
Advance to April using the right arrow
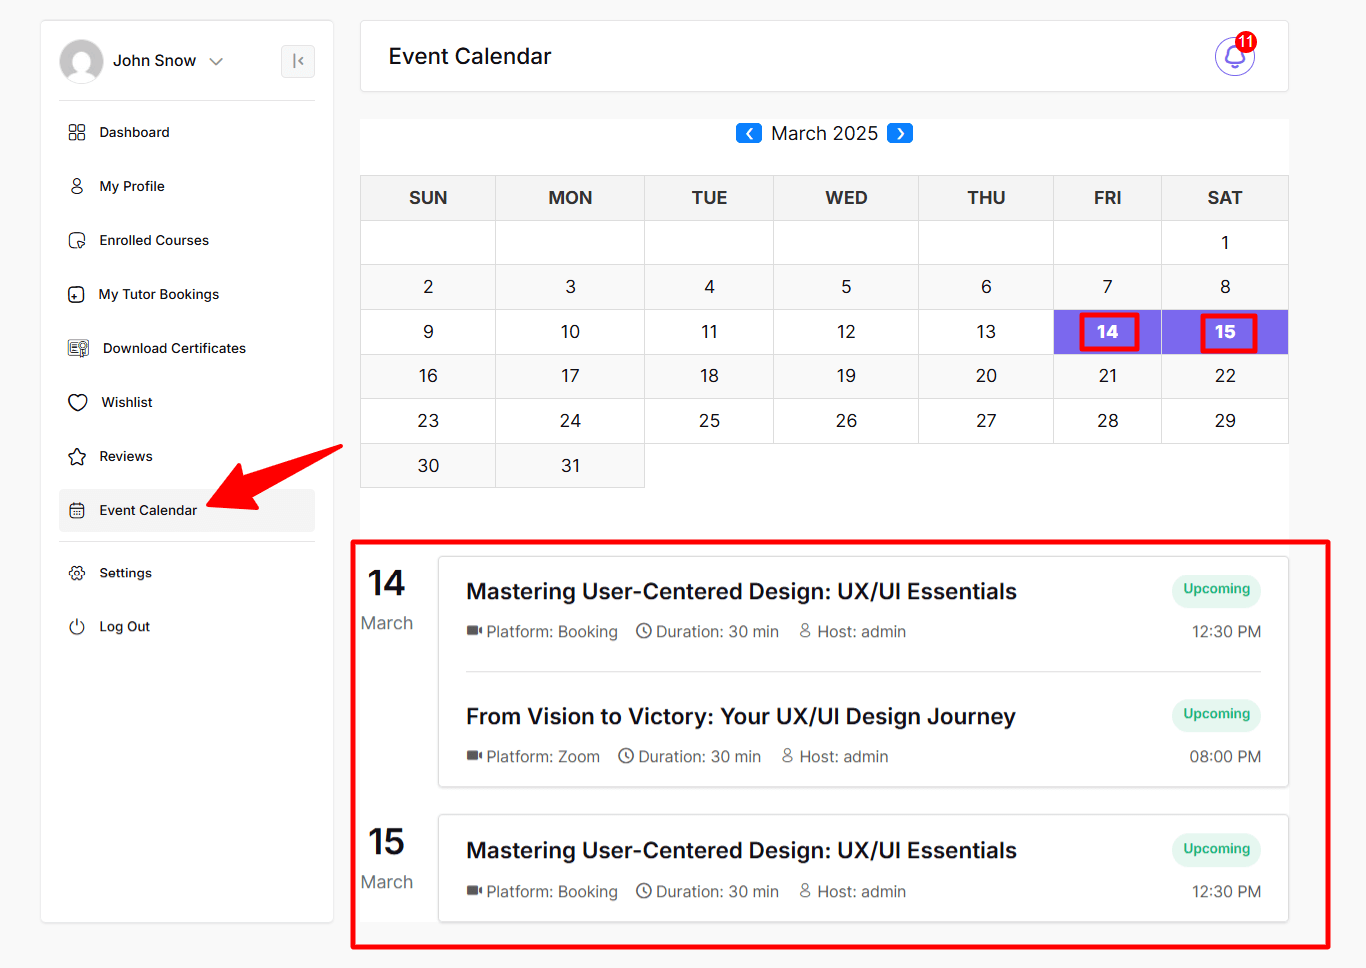899,133
